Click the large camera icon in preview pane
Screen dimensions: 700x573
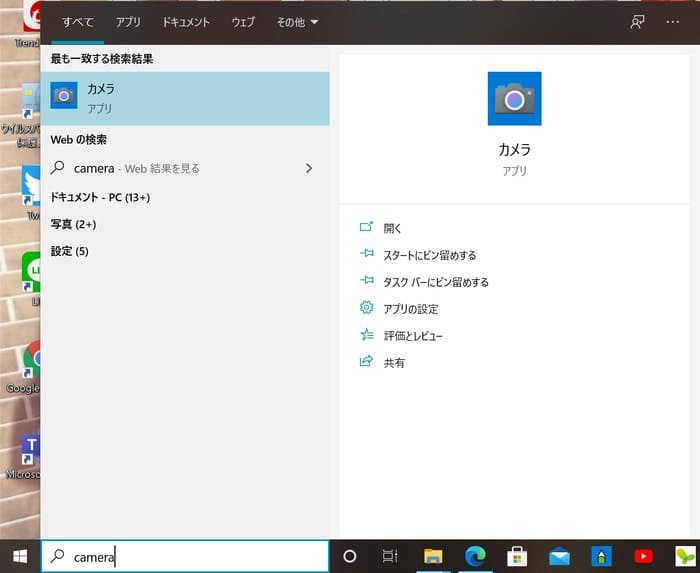click(x=514, y=99)
